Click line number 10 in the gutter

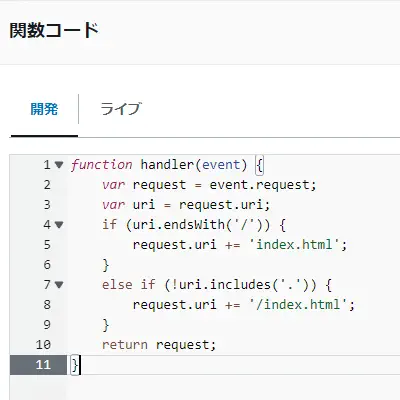(x=43, y=345)
